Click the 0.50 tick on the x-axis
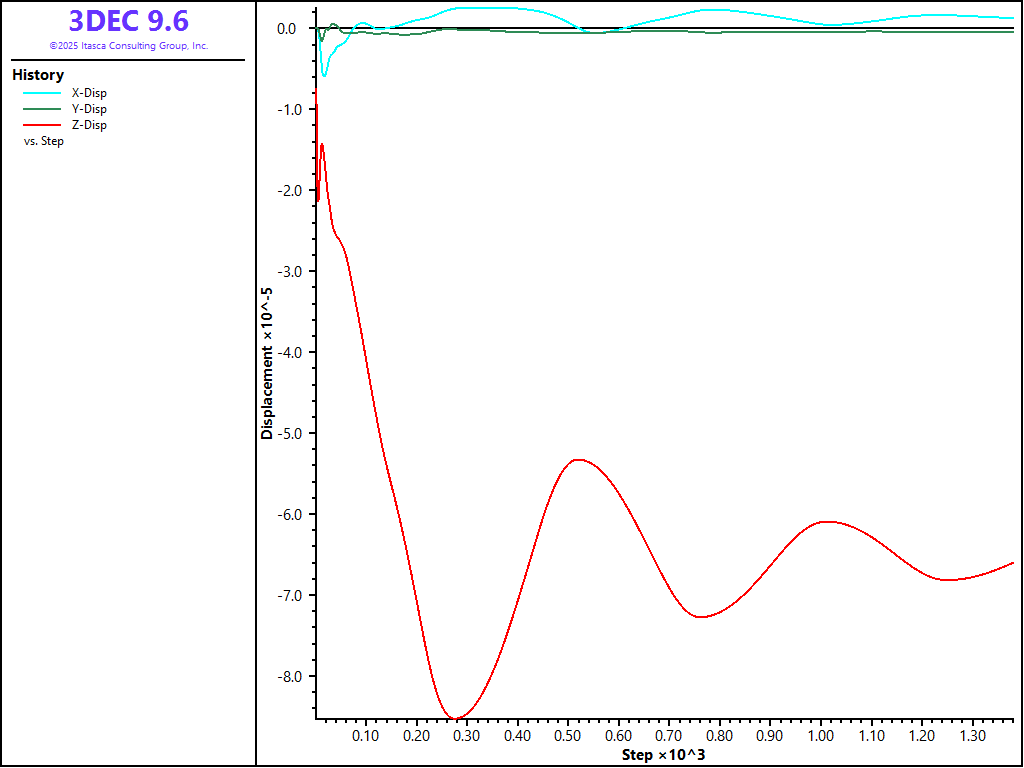 point(568,736)
